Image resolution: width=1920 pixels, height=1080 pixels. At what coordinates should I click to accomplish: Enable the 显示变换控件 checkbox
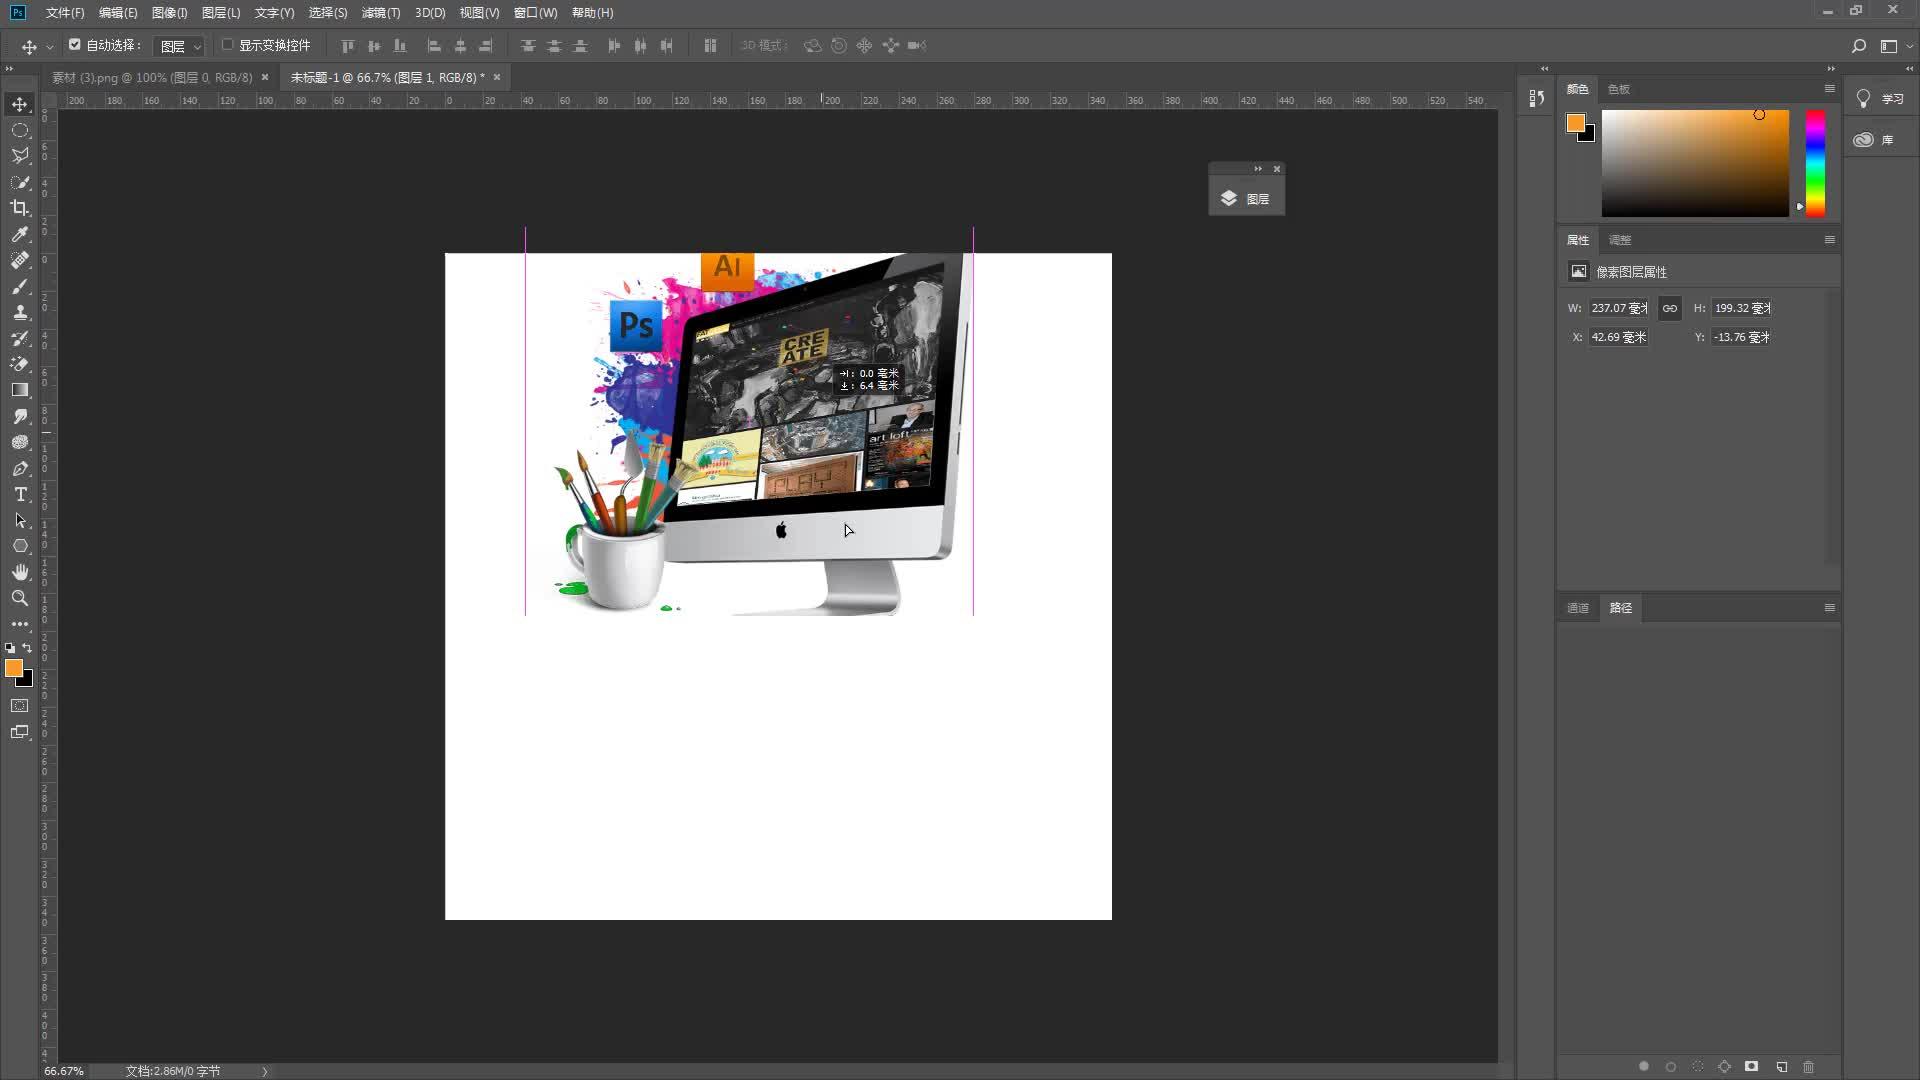(x=227, y=45)
